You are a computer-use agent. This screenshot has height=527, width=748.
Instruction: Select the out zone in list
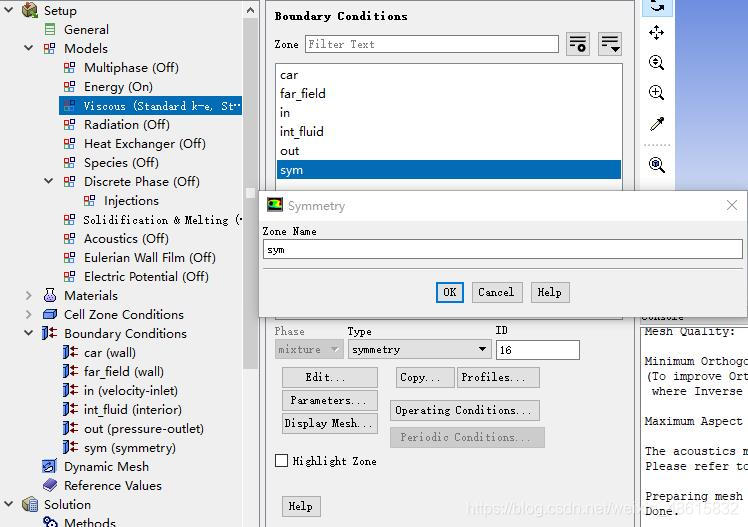click(448, 151)
